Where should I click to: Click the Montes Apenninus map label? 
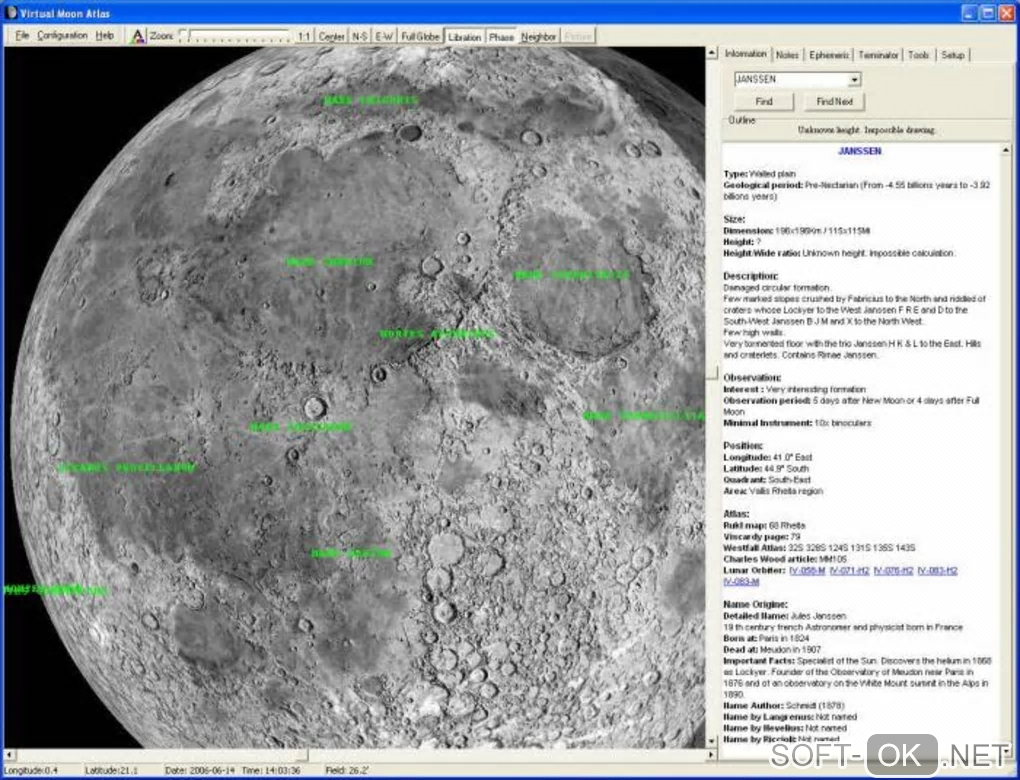pos(437,334)
